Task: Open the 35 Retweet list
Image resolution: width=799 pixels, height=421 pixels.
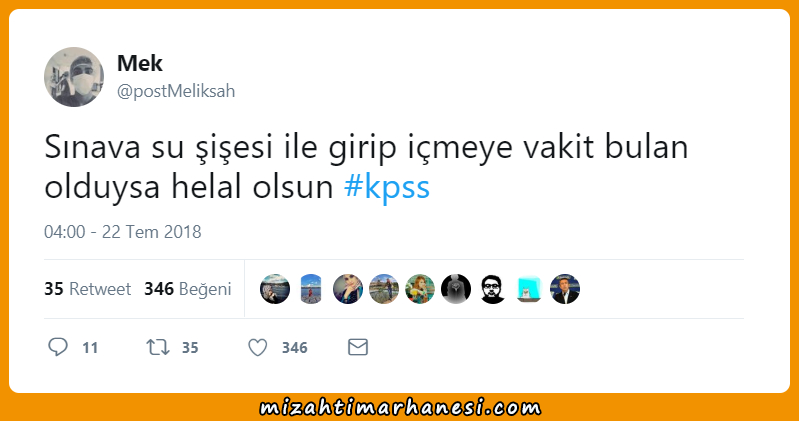Action: pyautogui.click(x=87, y=289)
